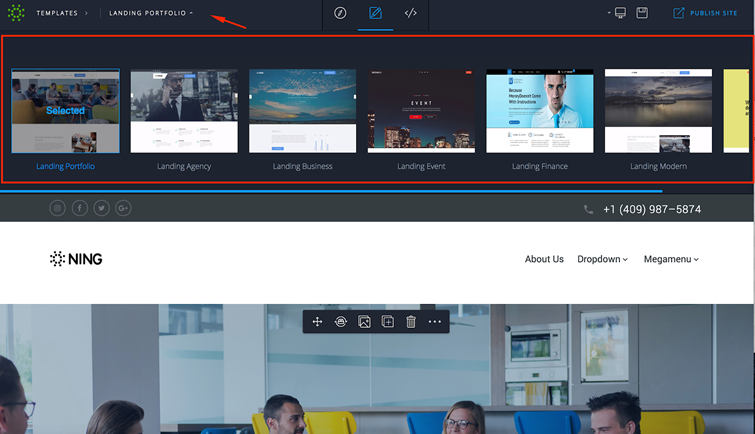Expand the Landing Portfolio template dropdown
Viewport: 755px width, 434px height.
[151, 14]
